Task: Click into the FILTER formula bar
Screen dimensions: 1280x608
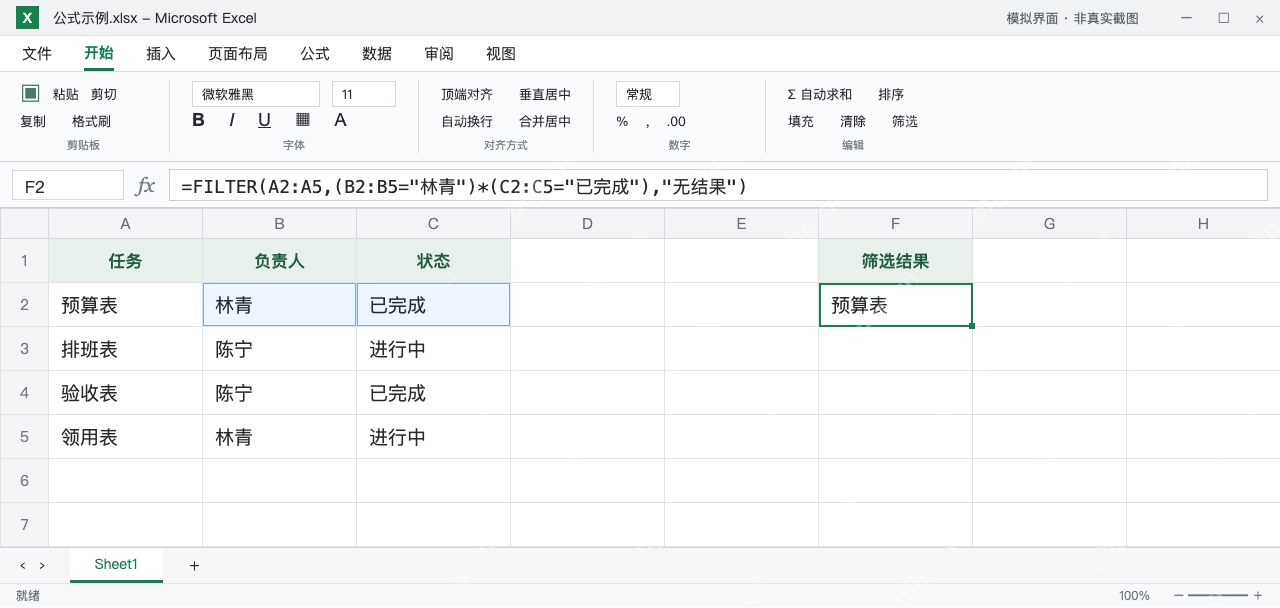Action: click(718, 186)
